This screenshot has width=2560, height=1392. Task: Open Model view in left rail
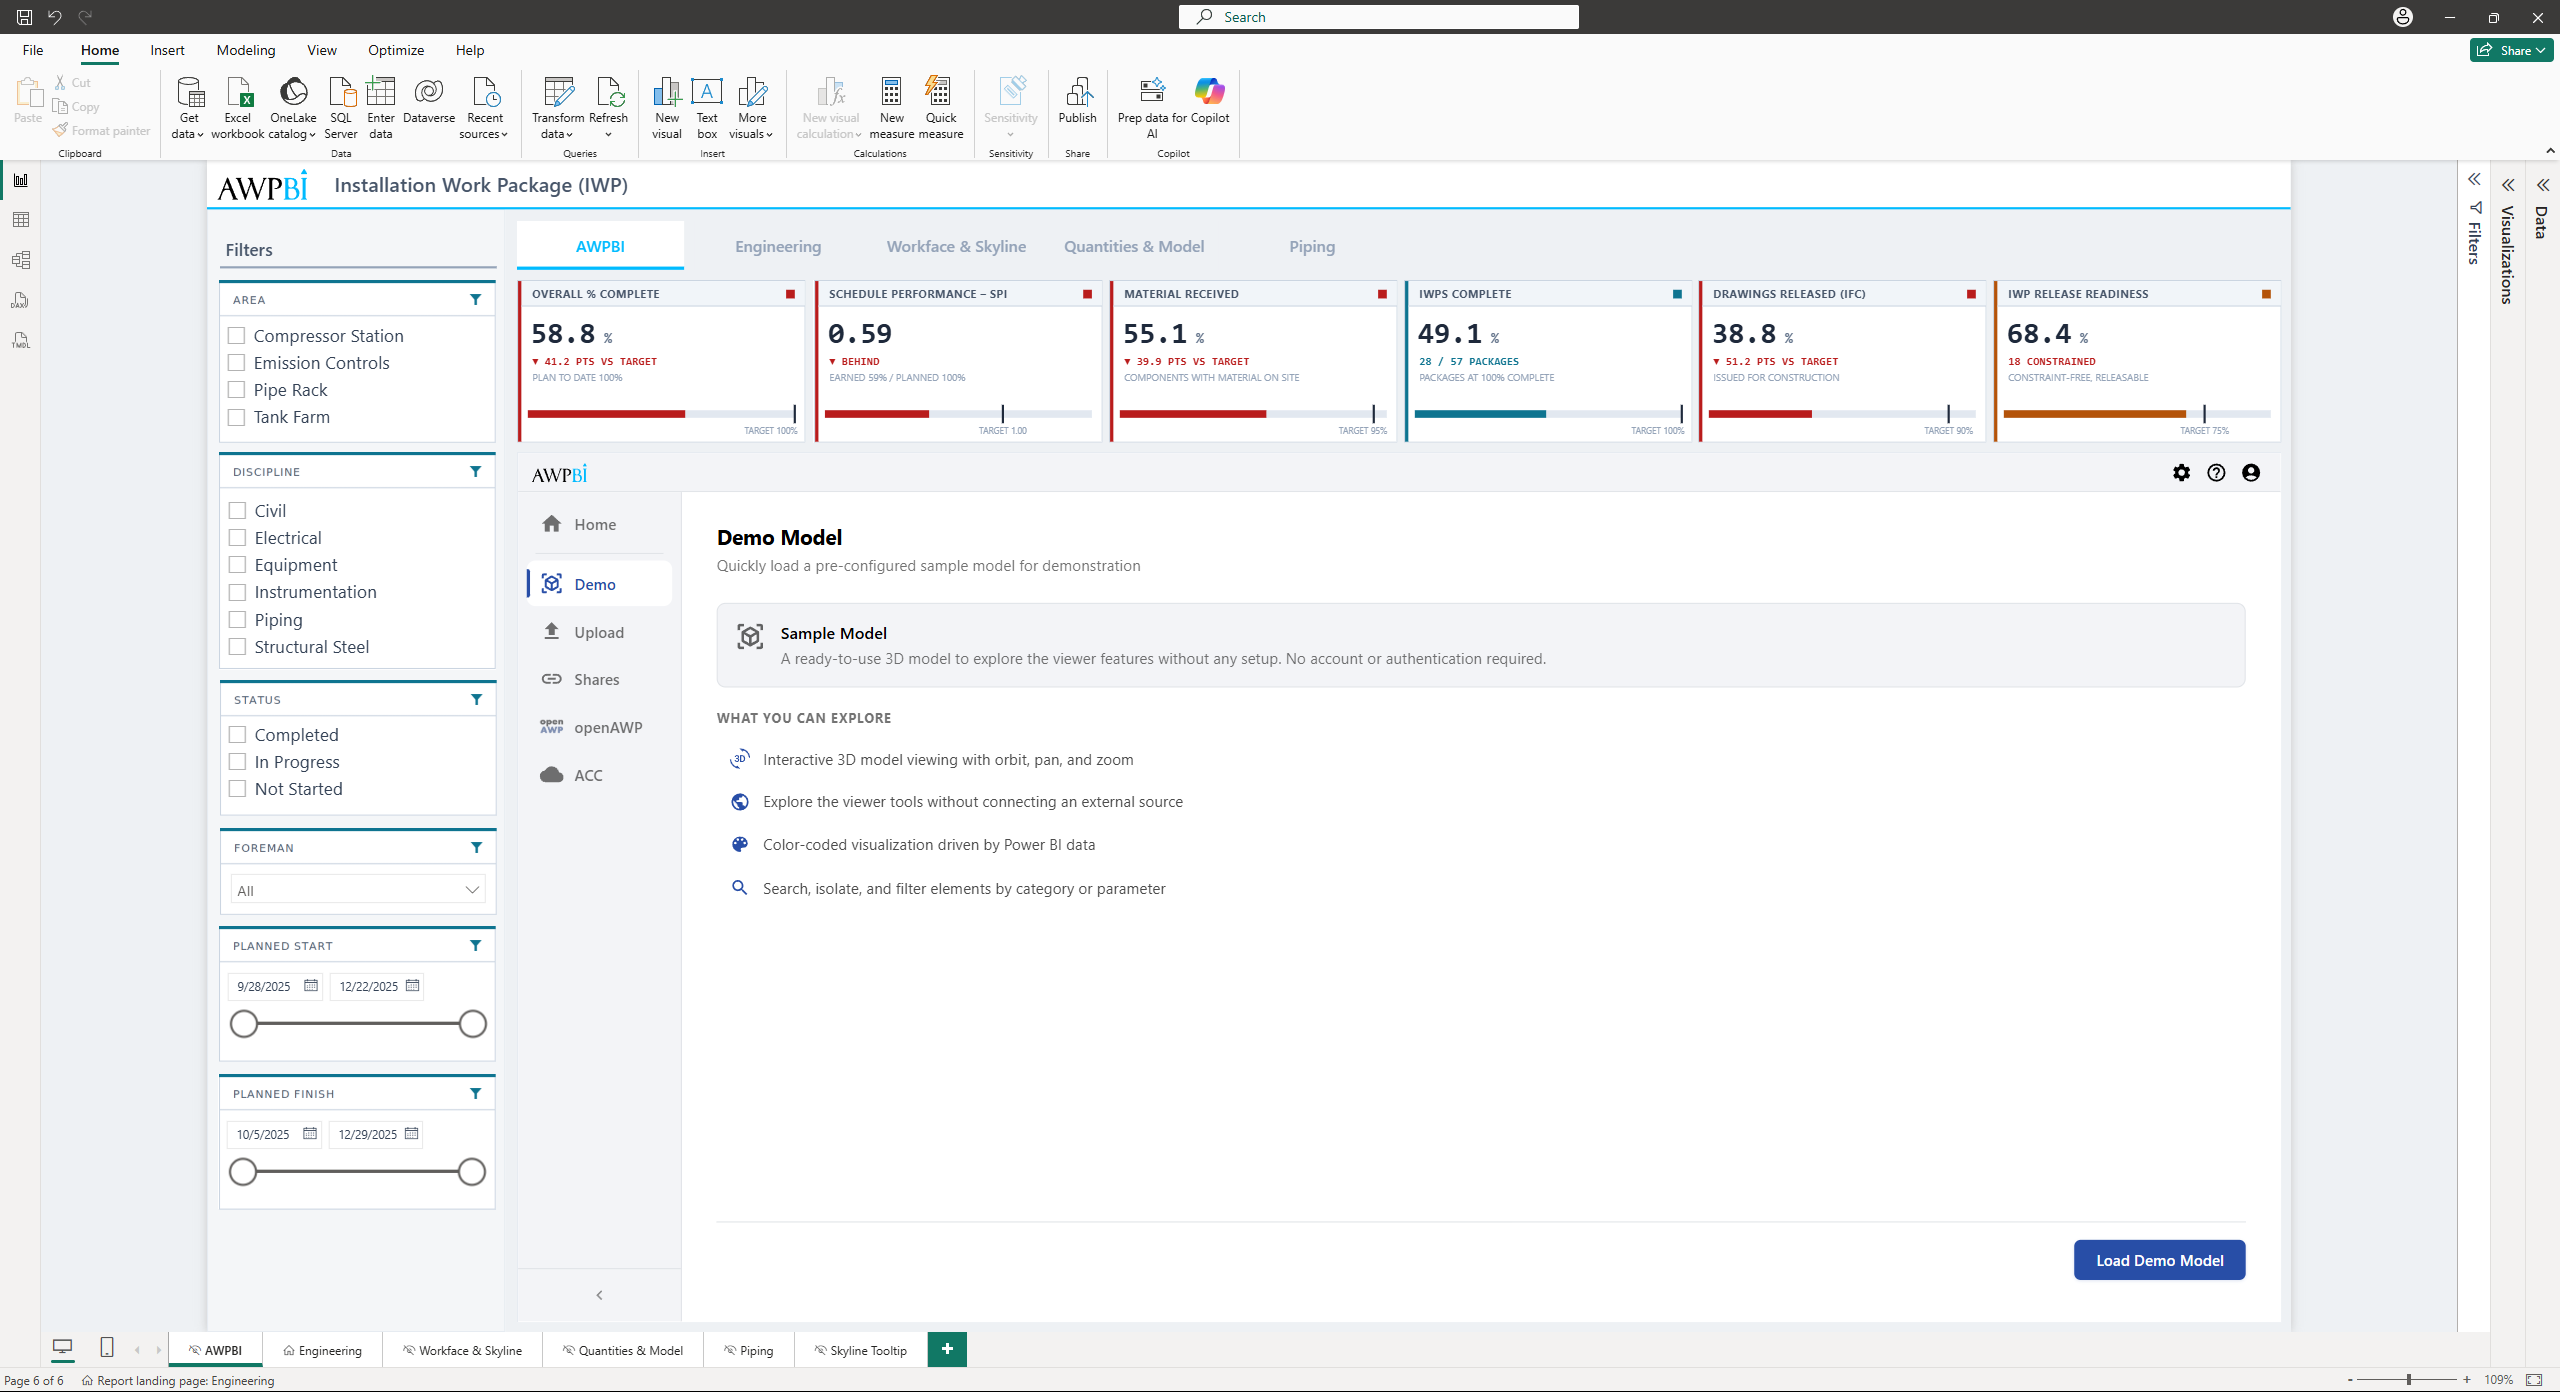coord(20,260)
